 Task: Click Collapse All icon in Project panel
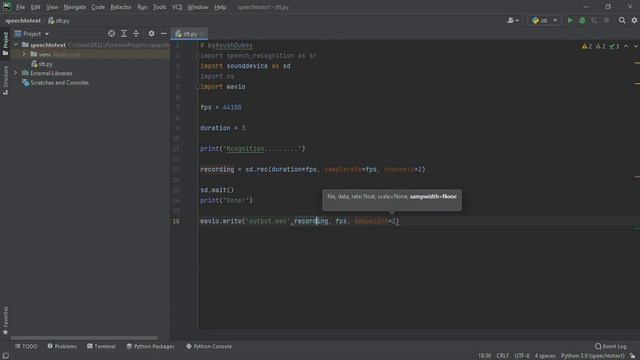(136, 33)
